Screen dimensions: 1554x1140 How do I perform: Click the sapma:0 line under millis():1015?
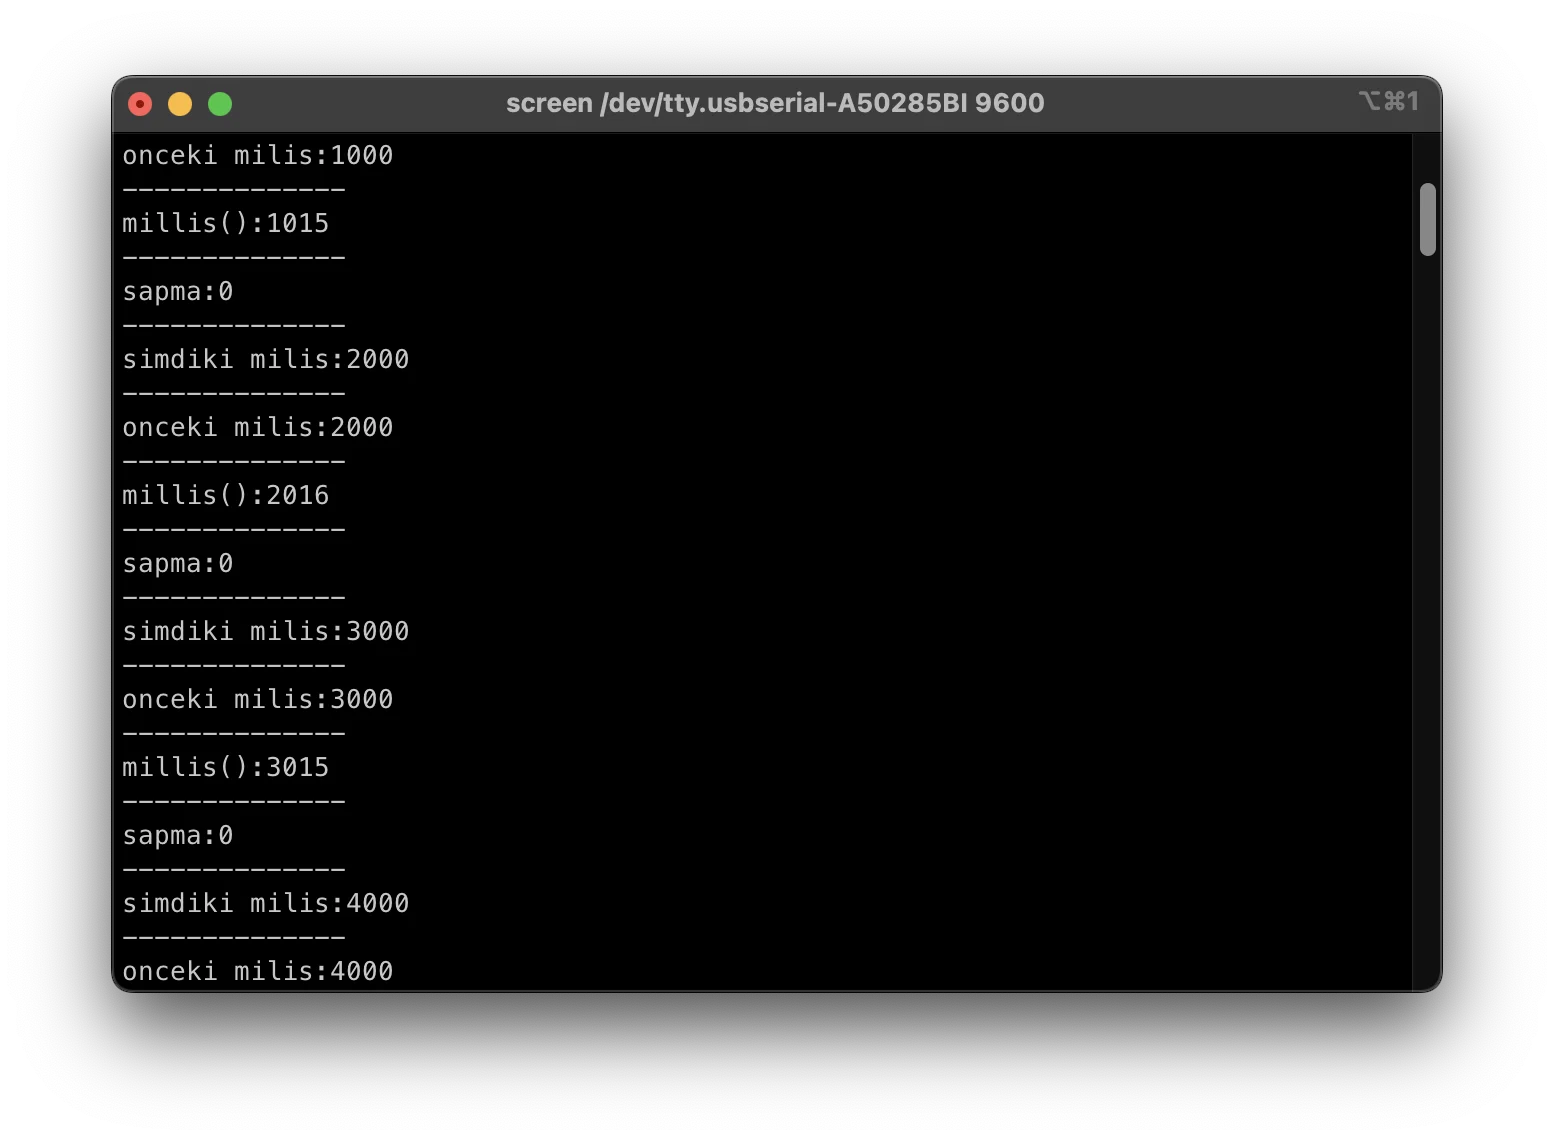(178, 291)
